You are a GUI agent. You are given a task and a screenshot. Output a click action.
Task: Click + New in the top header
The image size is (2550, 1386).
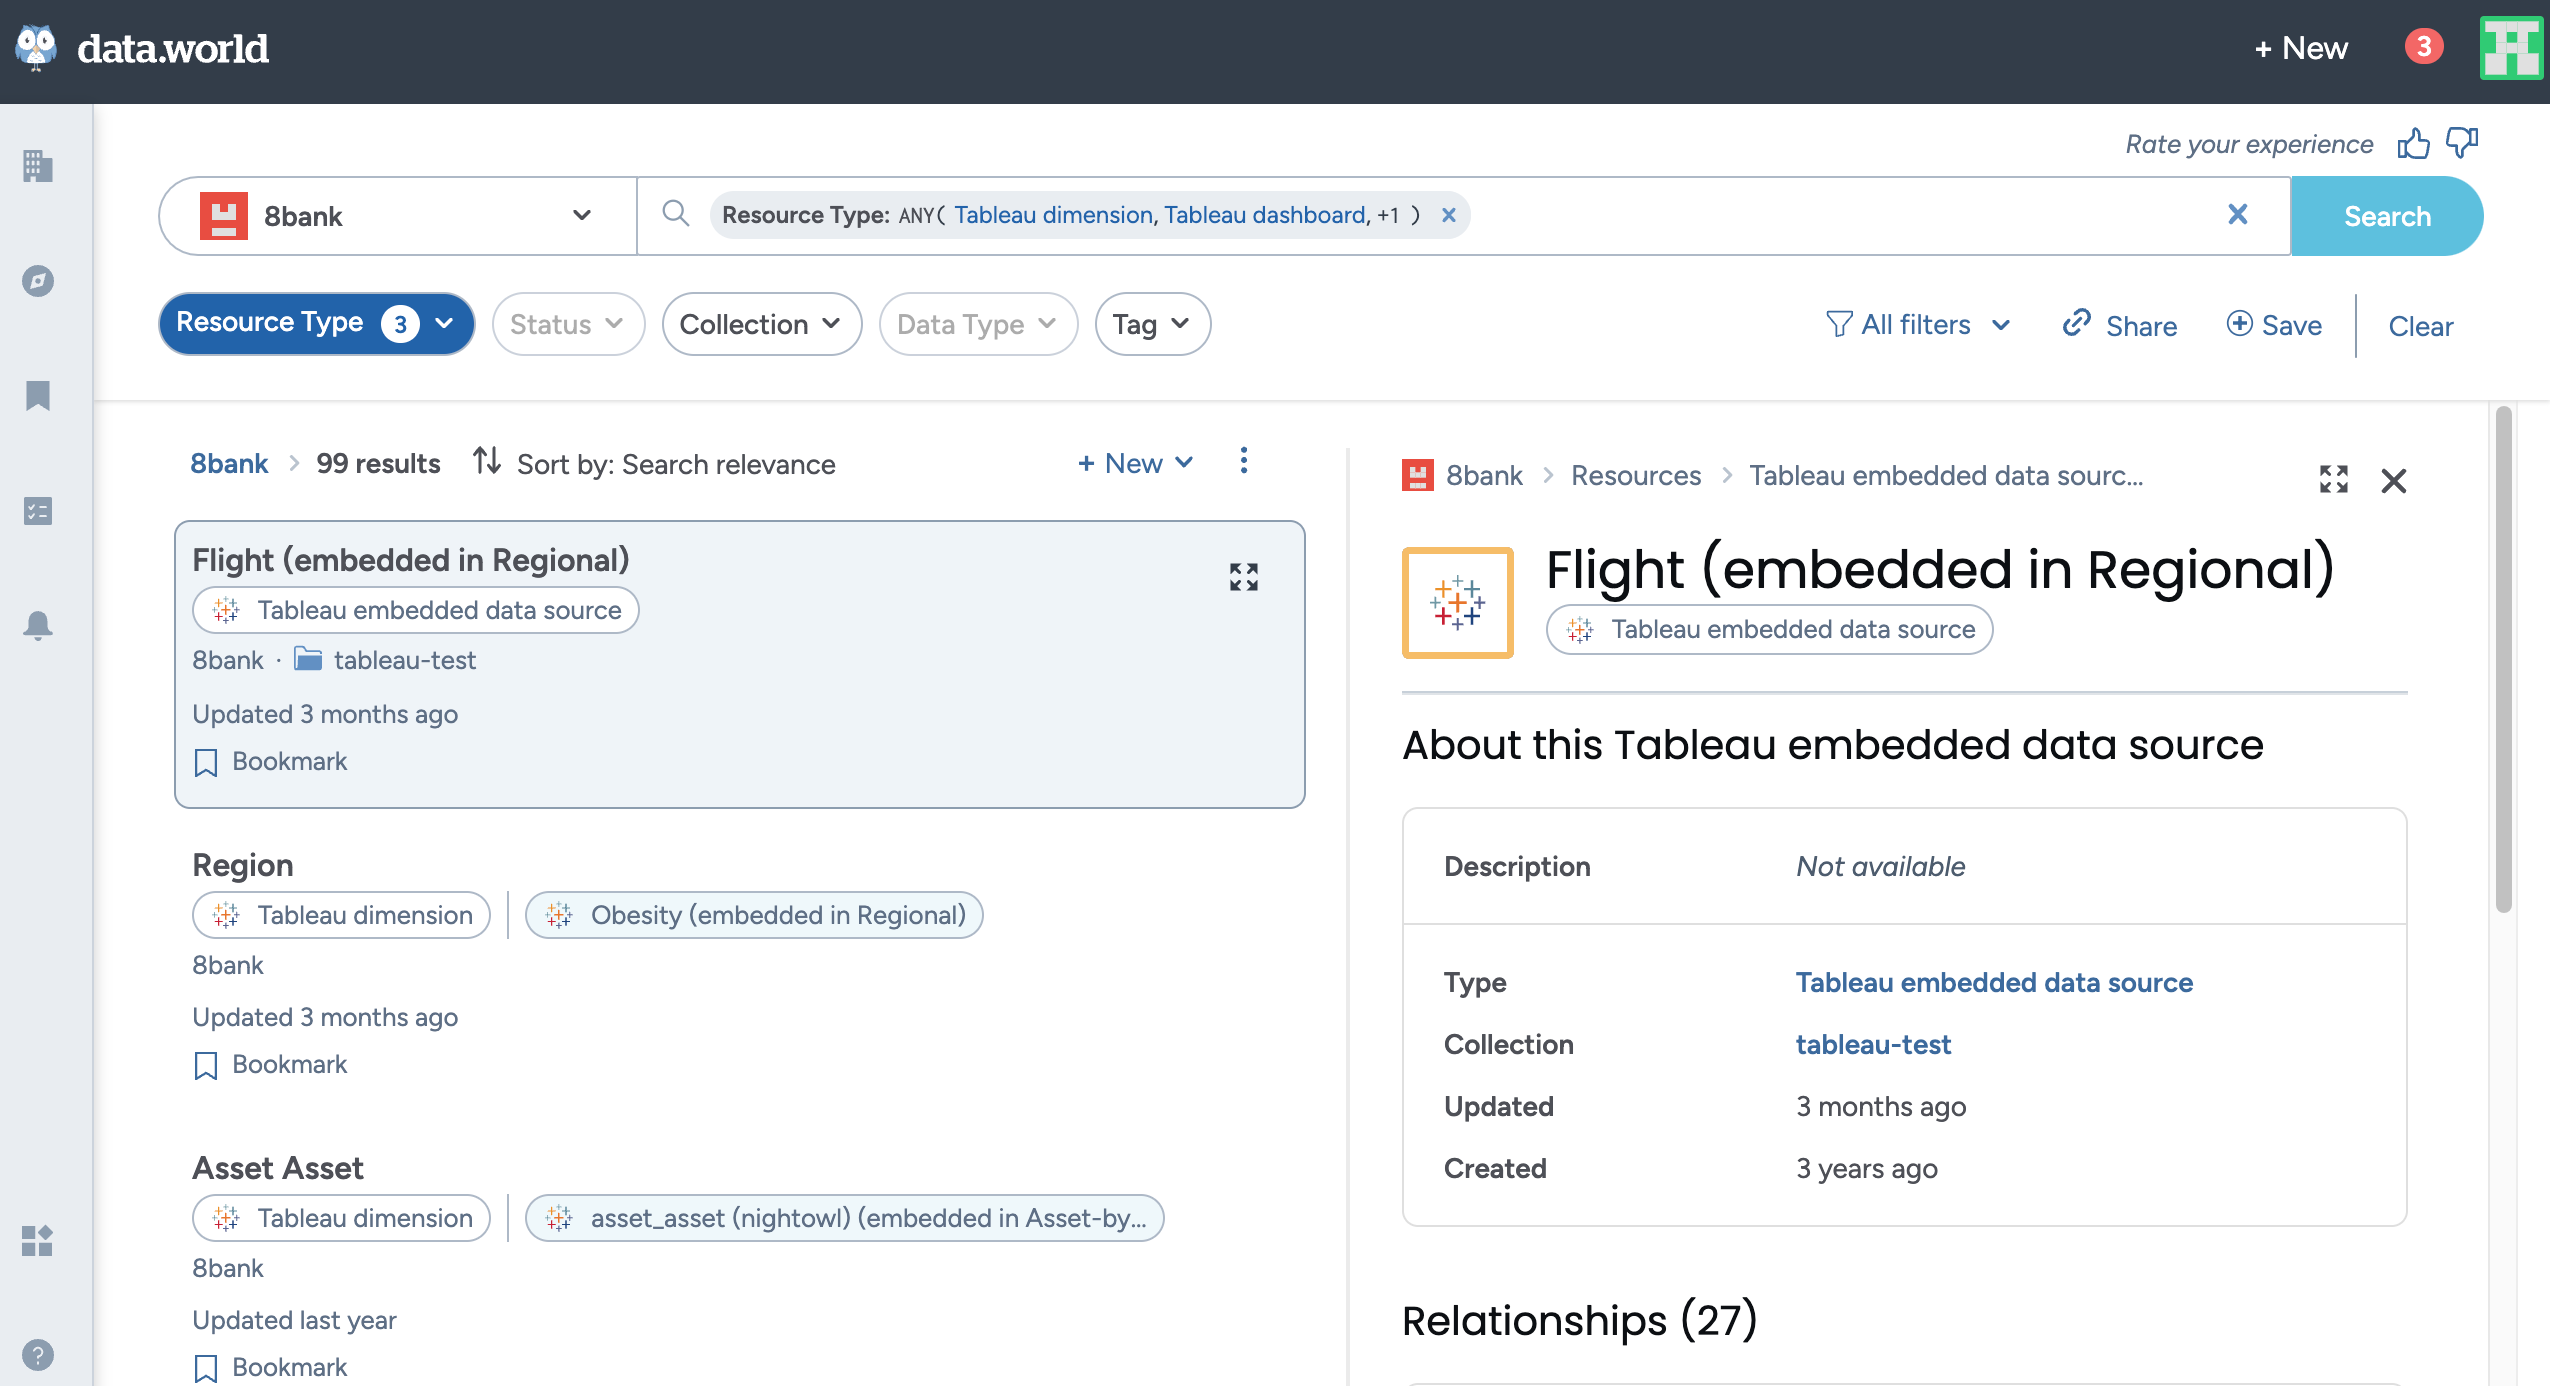click(2302, 48)
